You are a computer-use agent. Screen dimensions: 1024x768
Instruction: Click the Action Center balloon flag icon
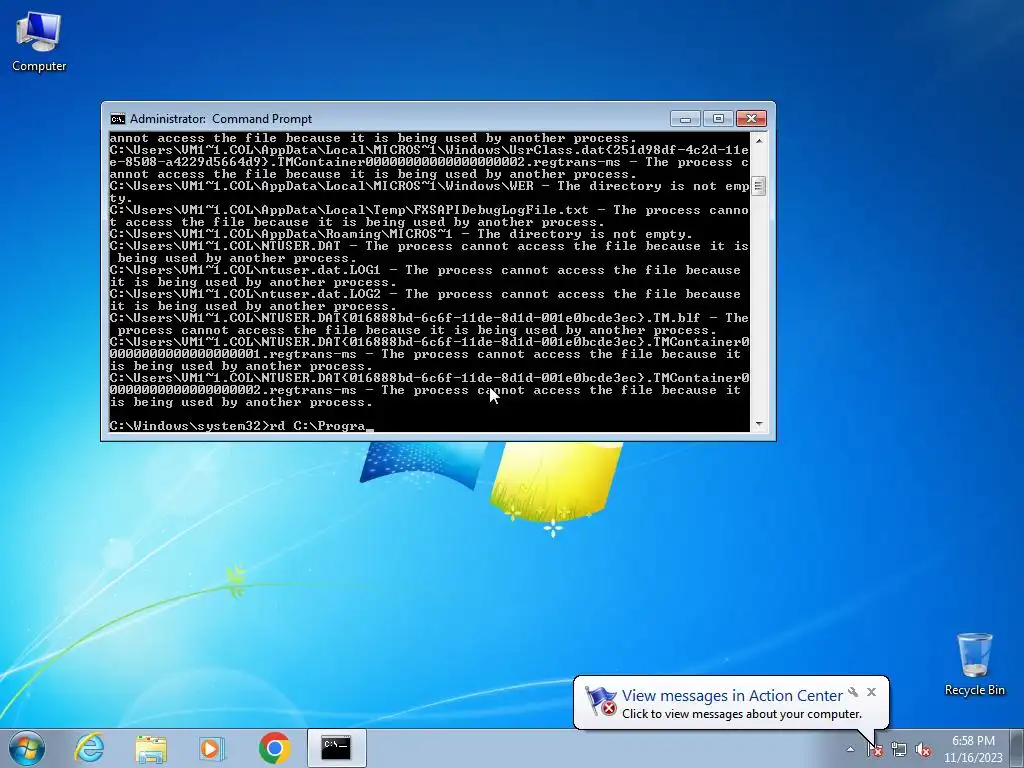[x=600, y=701]
